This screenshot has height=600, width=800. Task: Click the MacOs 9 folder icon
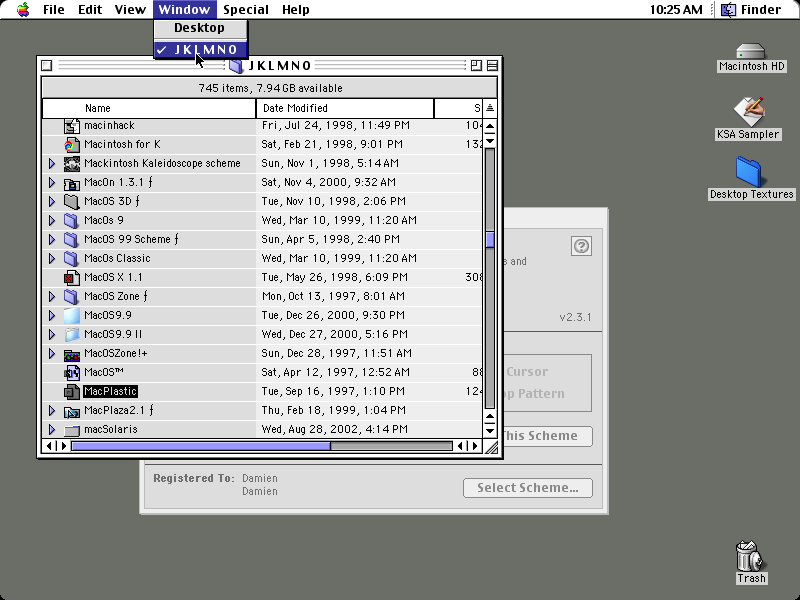tap(72, 220)
